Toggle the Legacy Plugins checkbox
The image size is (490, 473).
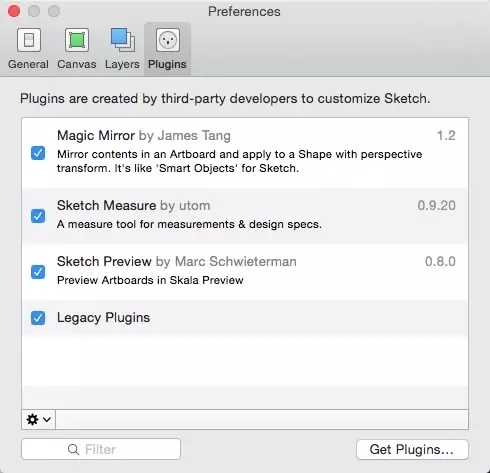click(x=38, y=318)
